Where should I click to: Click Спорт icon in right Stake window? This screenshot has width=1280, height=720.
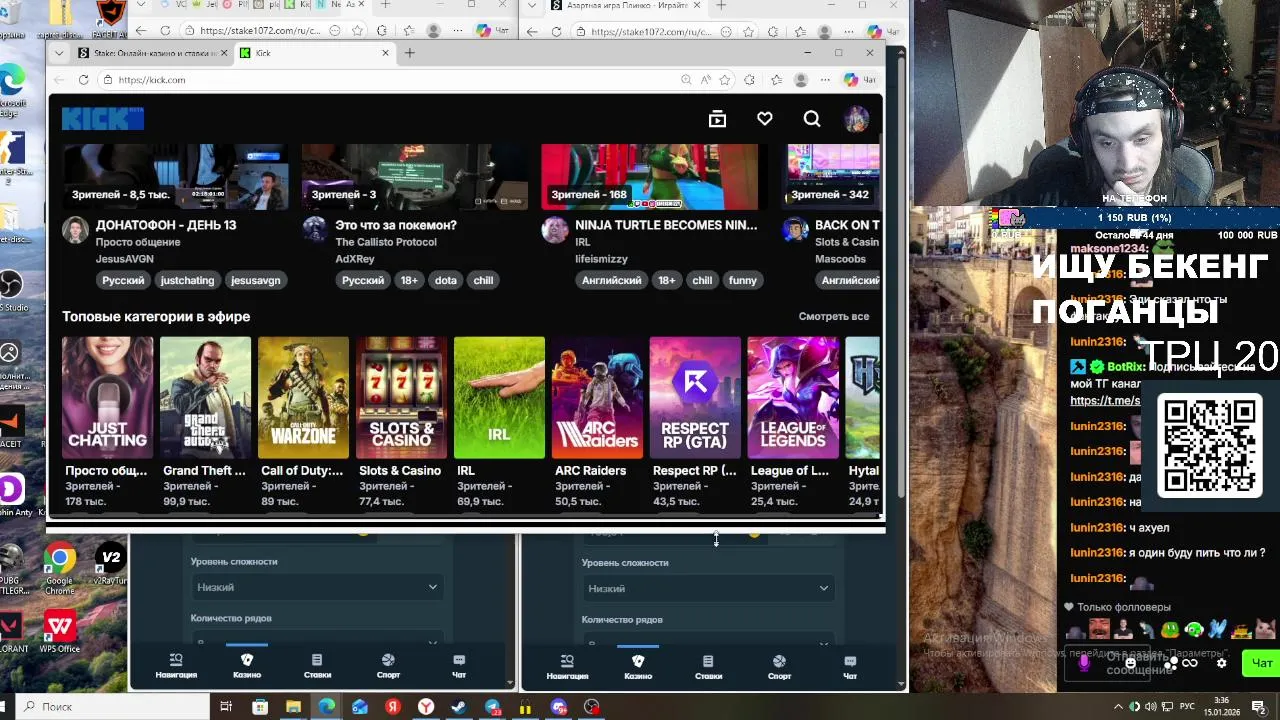779,667
